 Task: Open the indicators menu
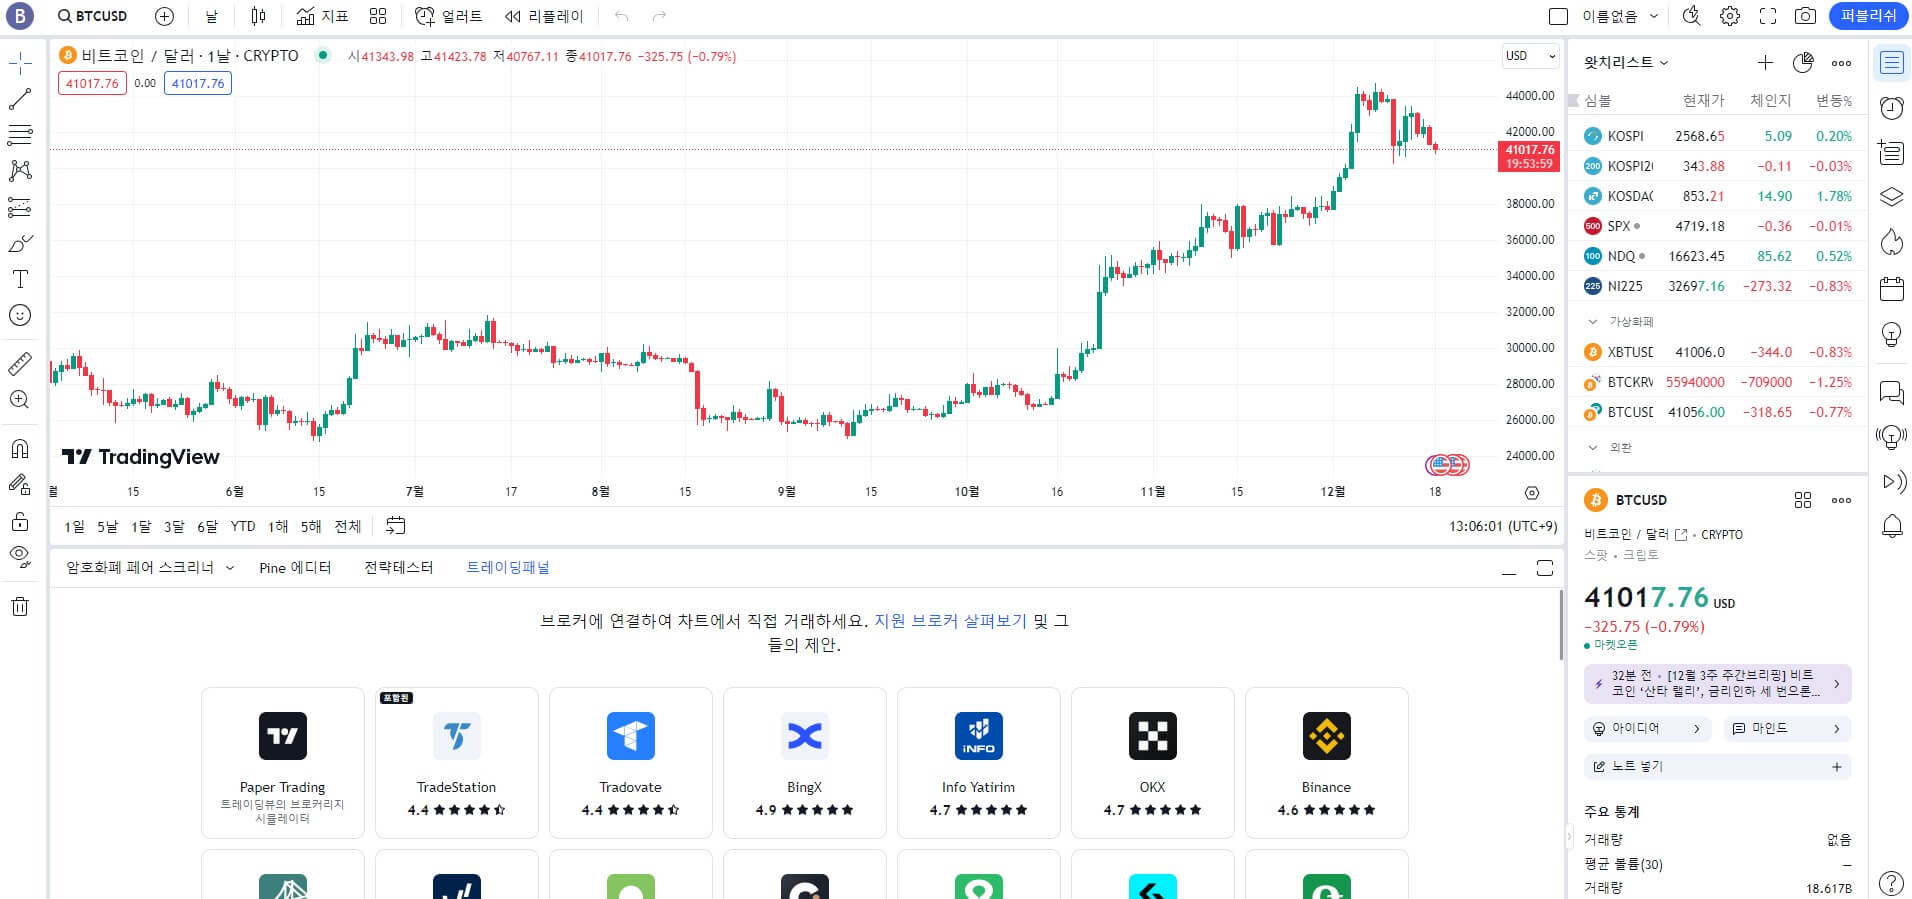coord(322,16)
